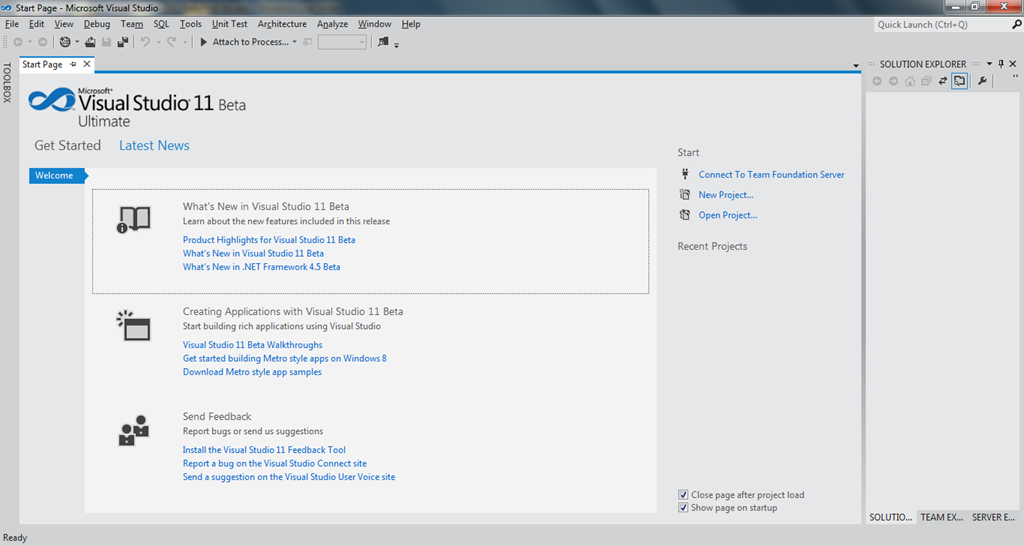Open the Undo history dropdown arrow
This screenshot has width=1024, height=546.
coord(158,42)
